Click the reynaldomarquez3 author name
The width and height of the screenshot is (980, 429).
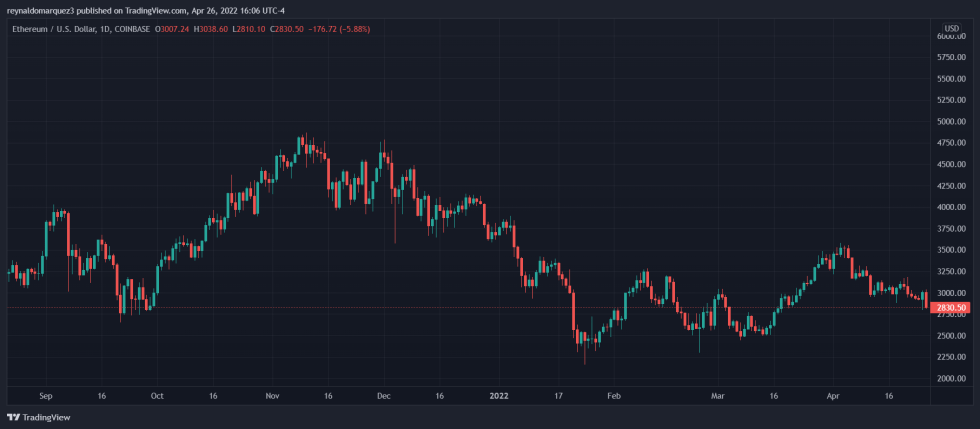(40, 11)
